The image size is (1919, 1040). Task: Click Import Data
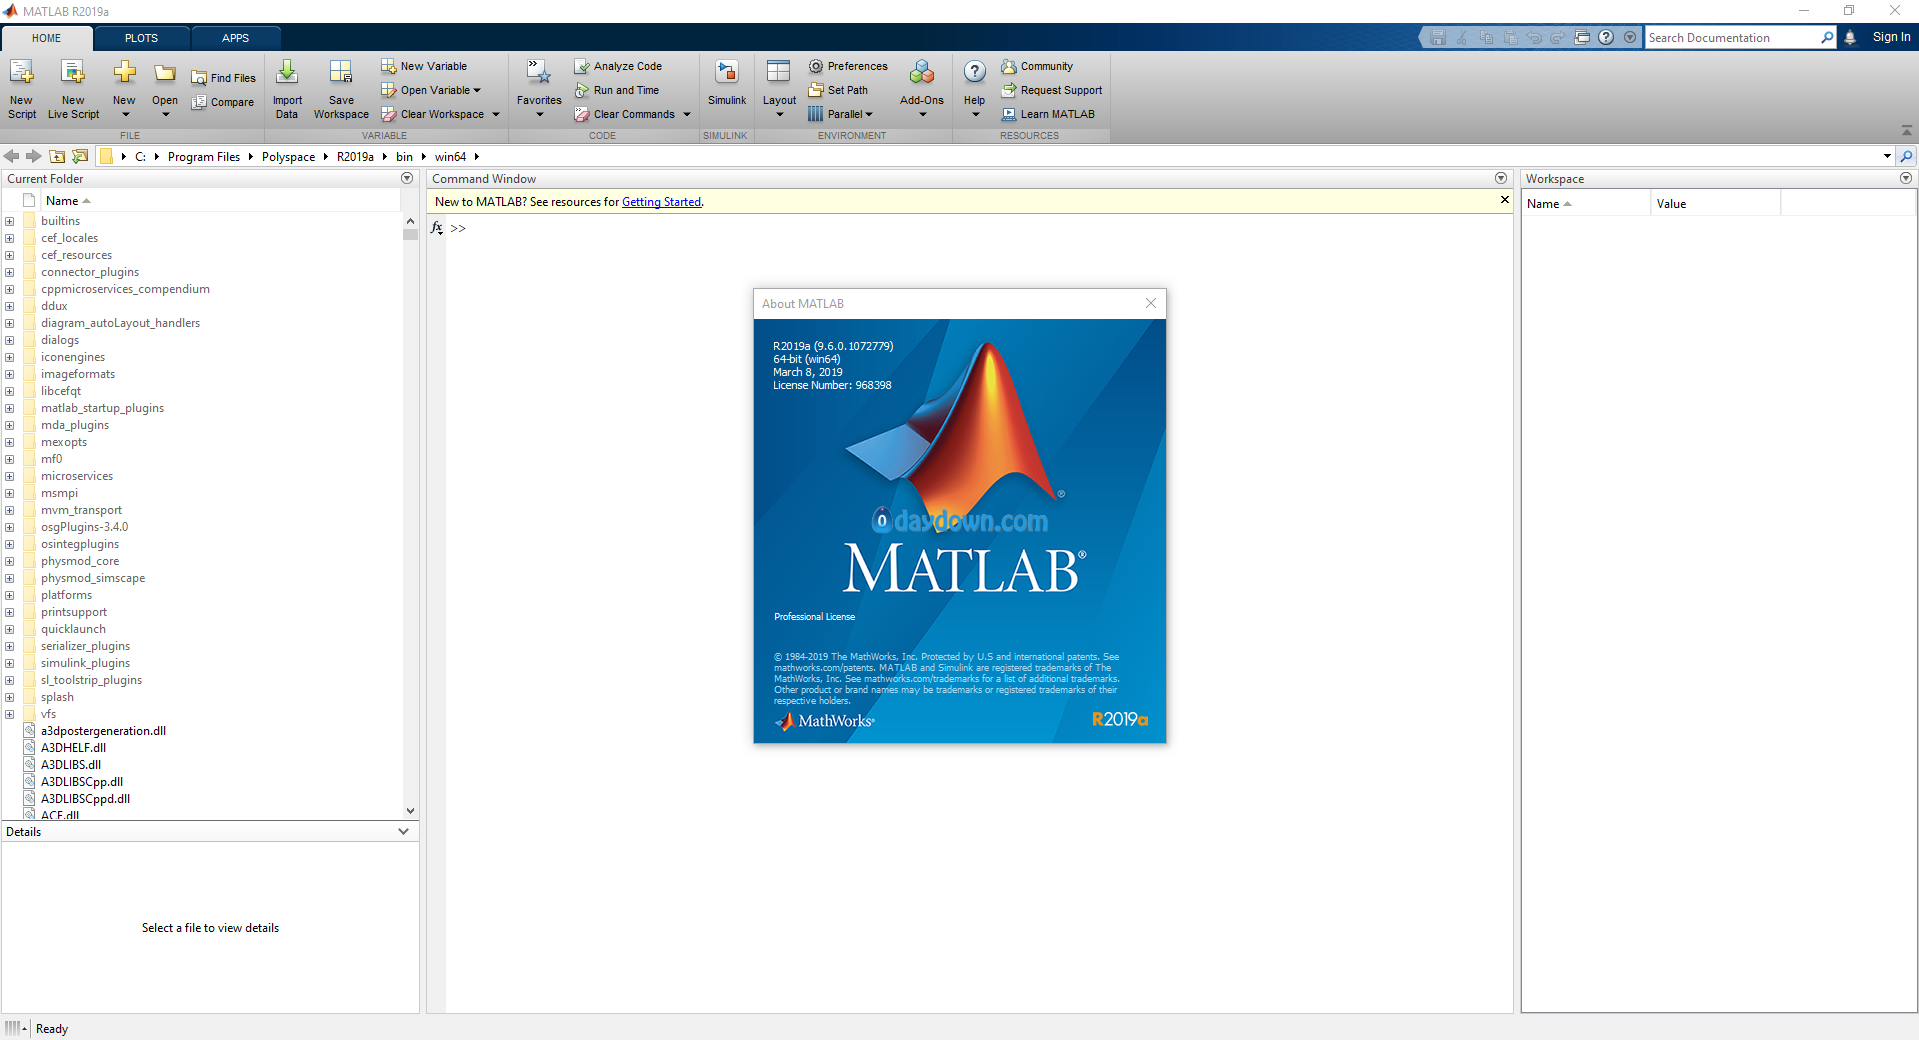point(287,88)
